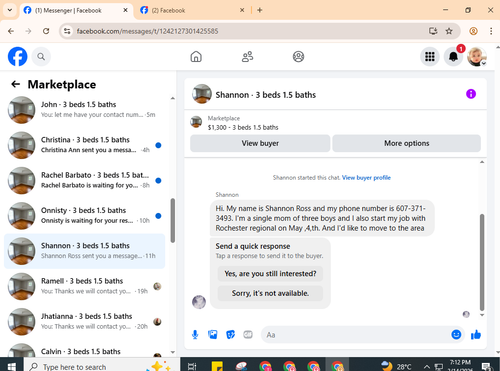Open Jhatianna's 3 beds 1.5 baths chat
This screenshot has height=371, width=500.
click(85, 322)
